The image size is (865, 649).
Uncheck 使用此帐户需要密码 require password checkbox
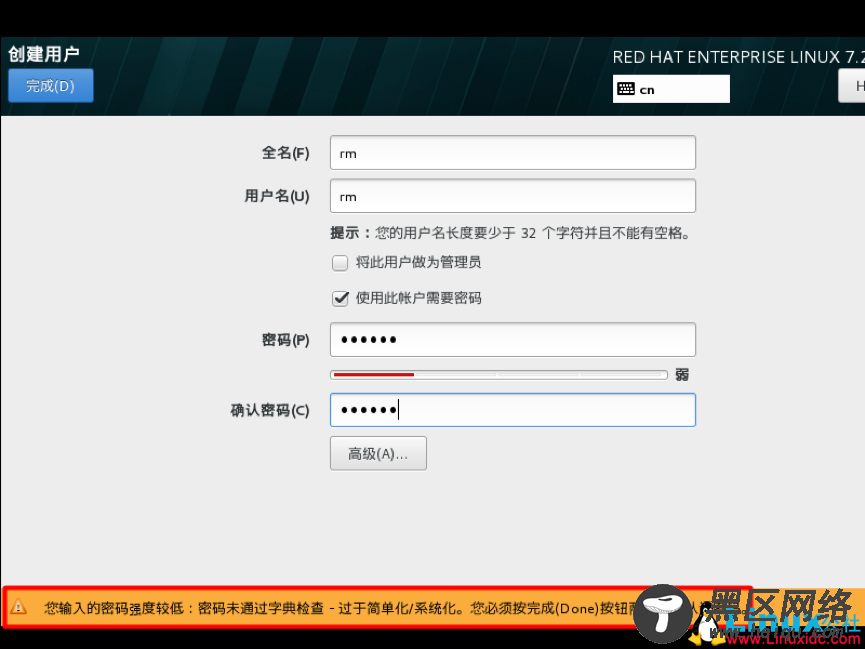pyautogui.click(x=340, y=299)
